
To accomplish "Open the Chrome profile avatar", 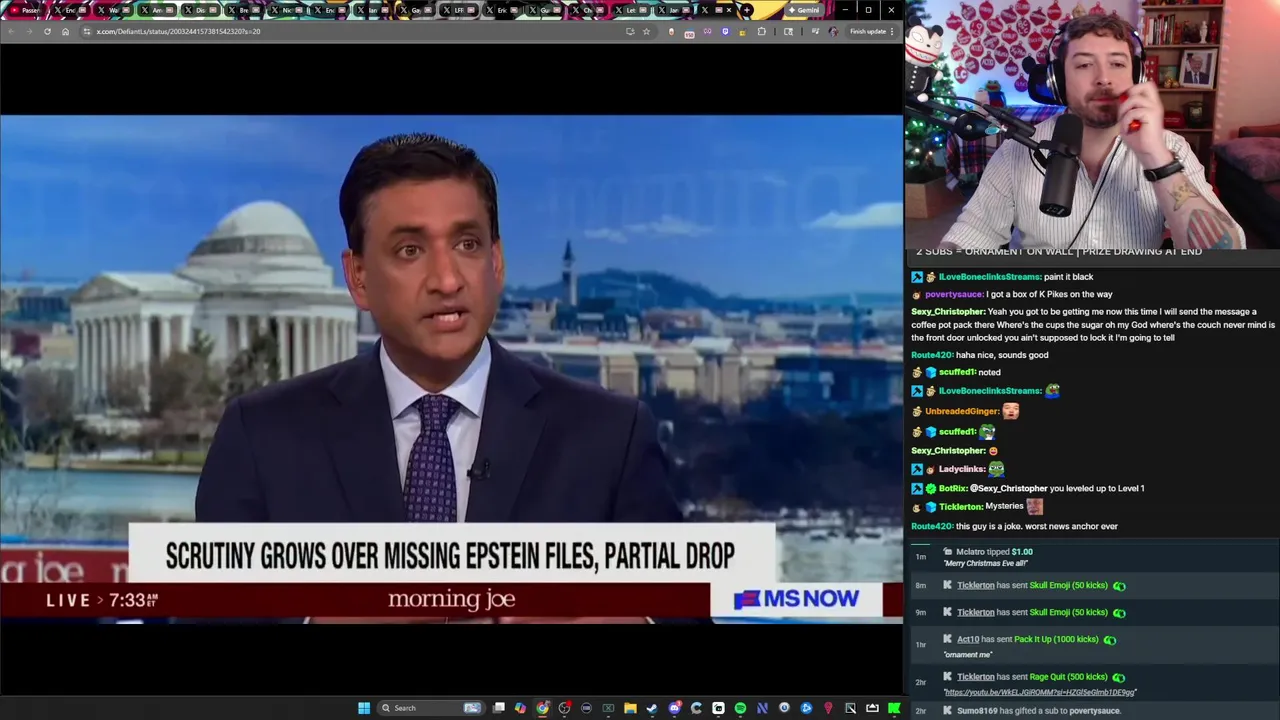I will [x=834, y=31].
